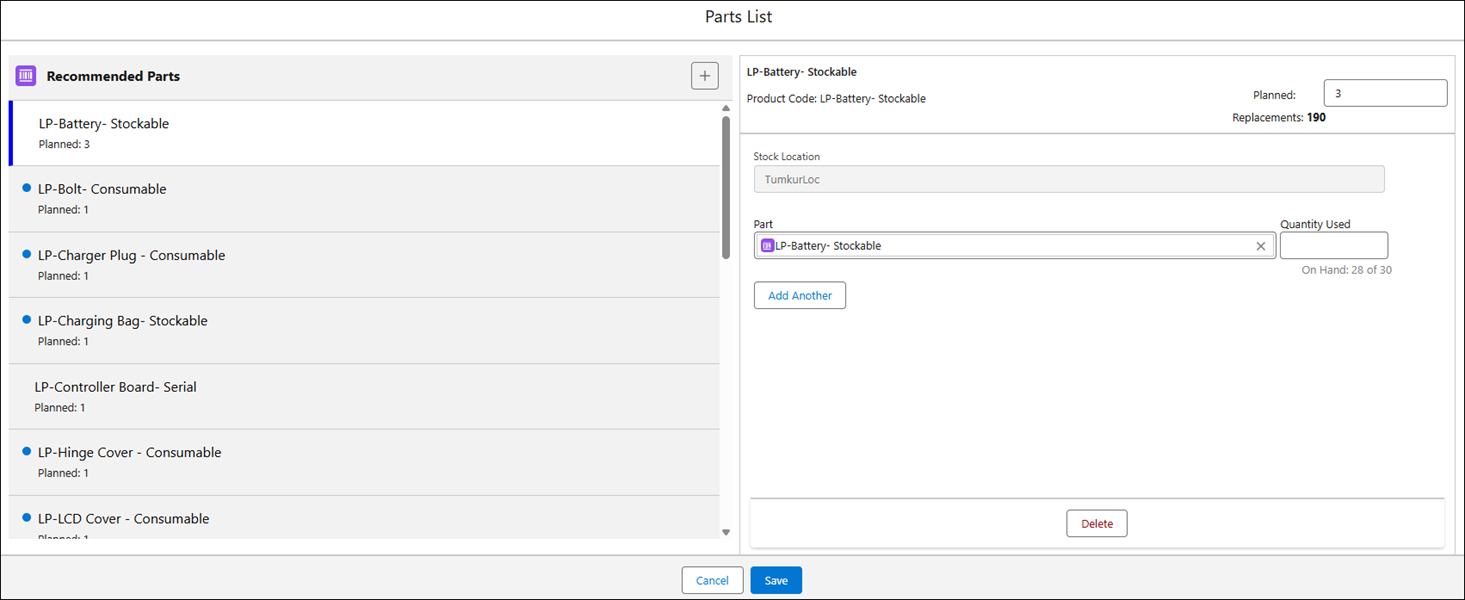
Task: Click the purple Recommended Parts header icon
Action: 26,76
